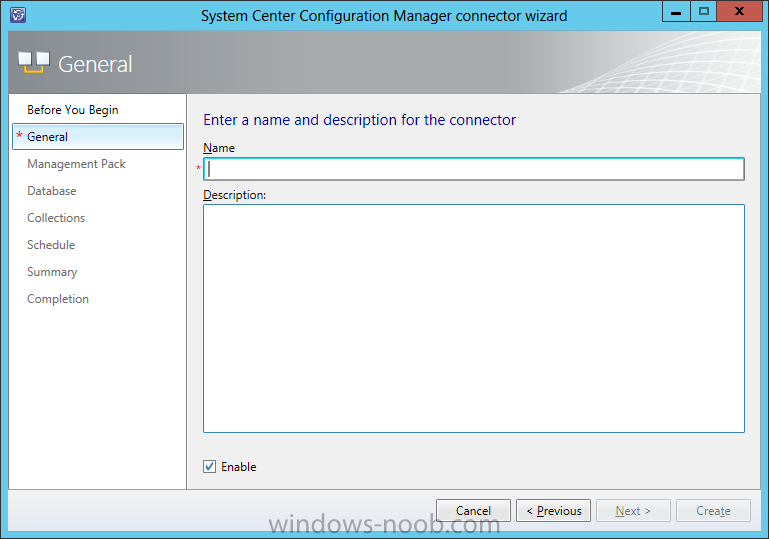
Task: Focus the Name text field
Action: click(474, 169)
